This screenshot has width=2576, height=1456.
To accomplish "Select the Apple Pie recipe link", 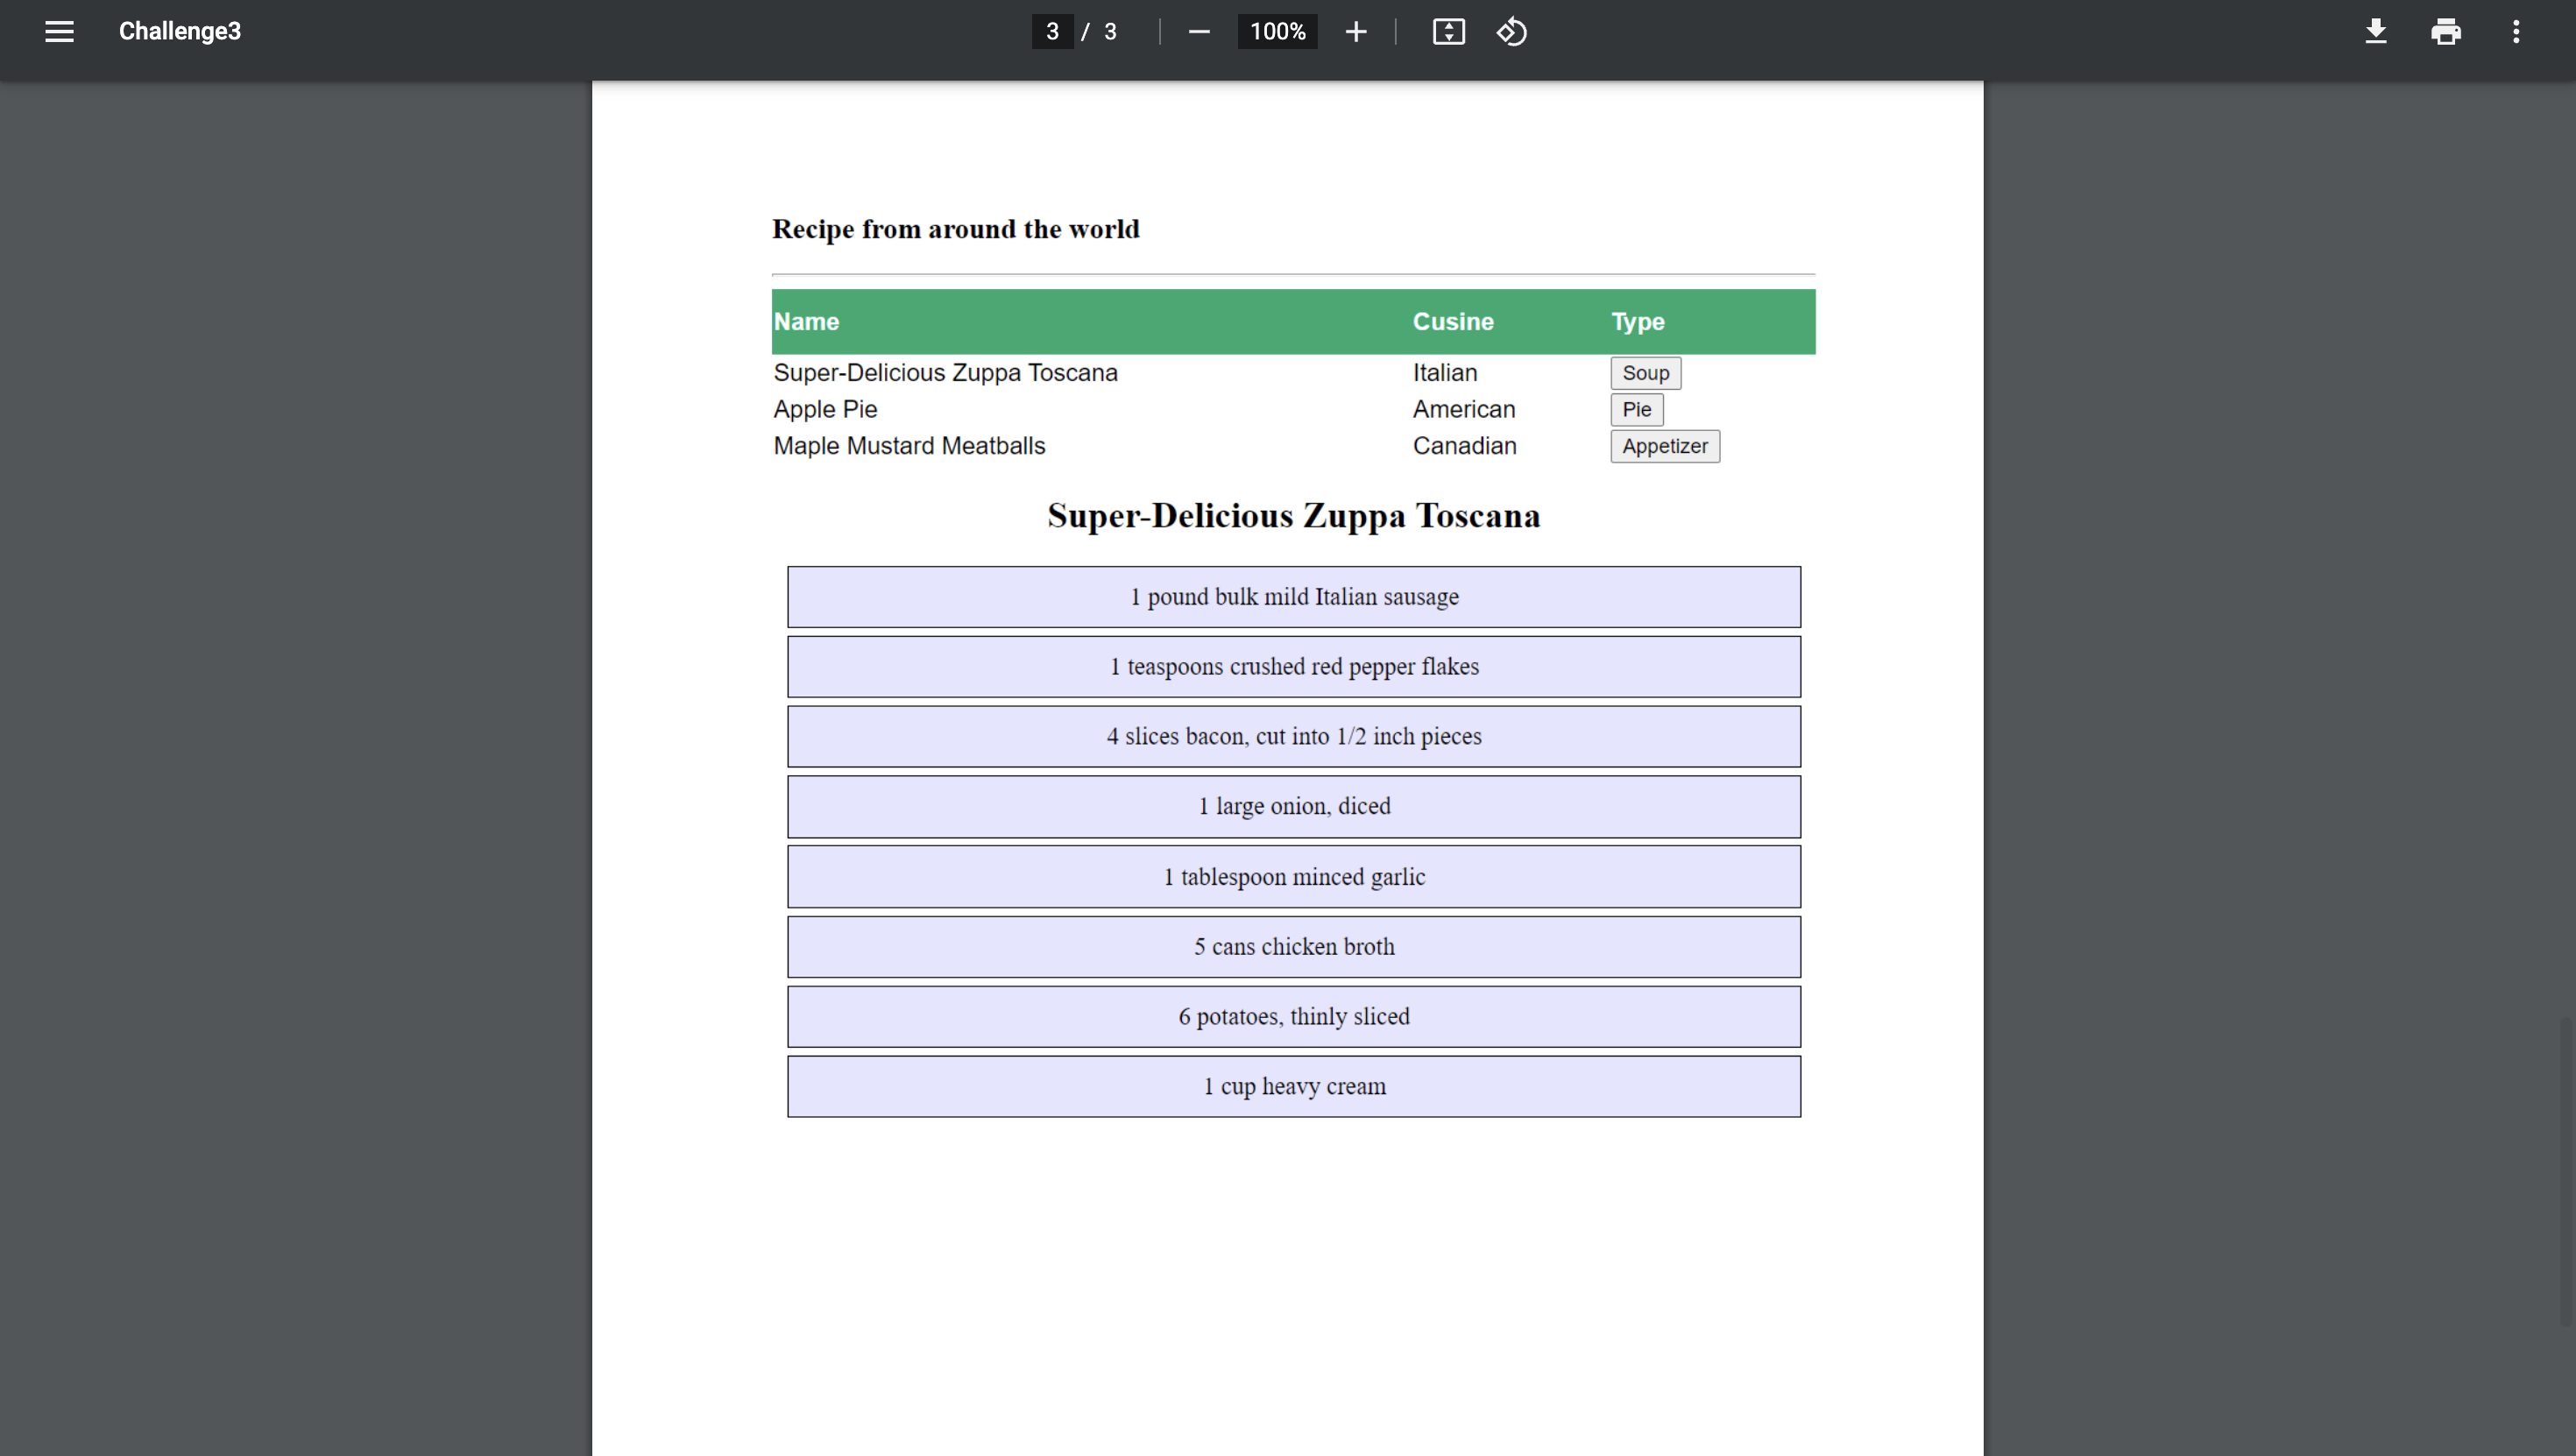I will [x=824, y=408].
